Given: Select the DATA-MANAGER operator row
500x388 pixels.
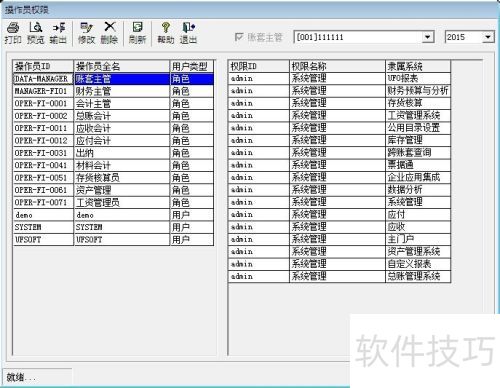Looking at the screenshot, I should point(113,79).
